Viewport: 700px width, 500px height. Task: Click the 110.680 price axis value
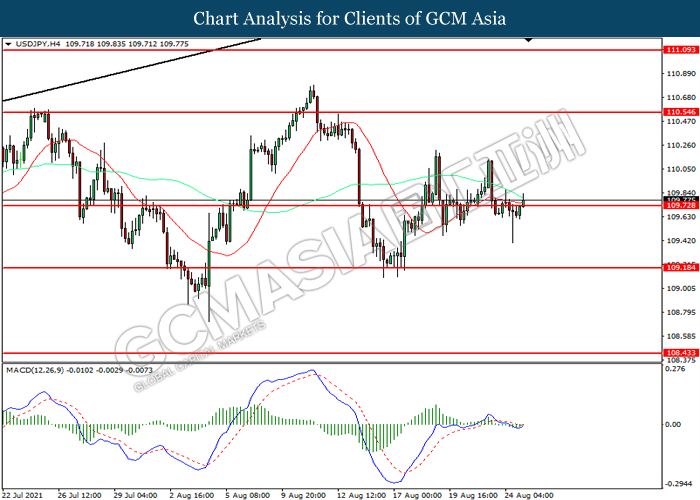tap(681, 97)
